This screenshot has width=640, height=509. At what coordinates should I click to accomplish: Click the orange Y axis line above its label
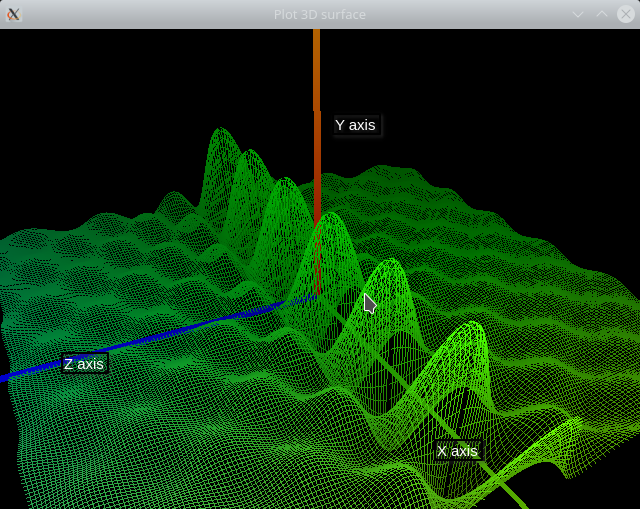[316, 70]
